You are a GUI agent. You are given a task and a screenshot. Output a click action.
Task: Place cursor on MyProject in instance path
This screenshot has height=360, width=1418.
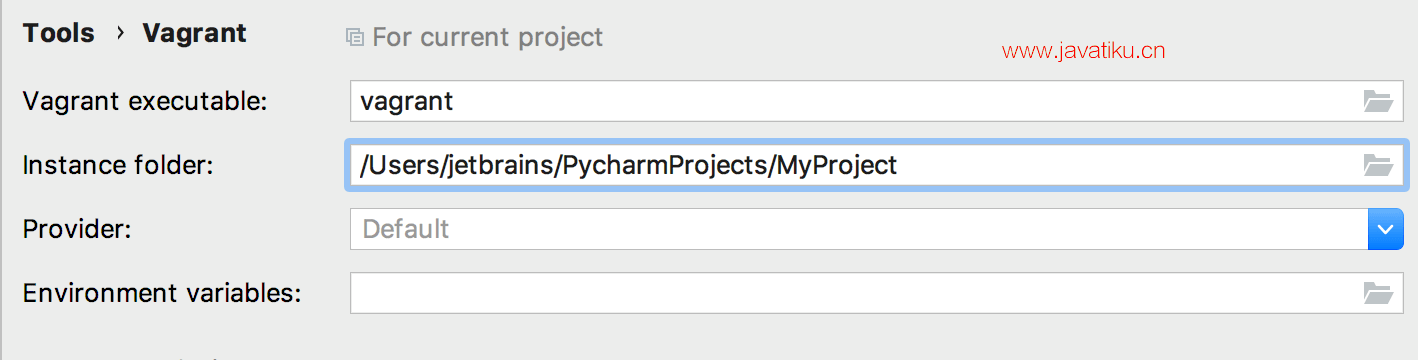837,165
